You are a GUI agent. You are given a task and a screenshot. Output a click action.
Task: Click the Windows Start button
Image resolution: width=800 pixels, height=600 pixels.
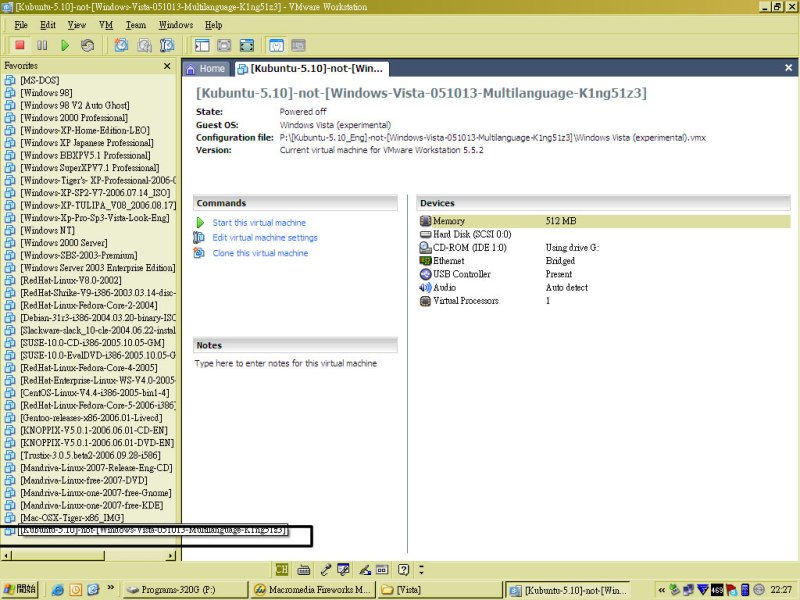click(x=19, y=589)
